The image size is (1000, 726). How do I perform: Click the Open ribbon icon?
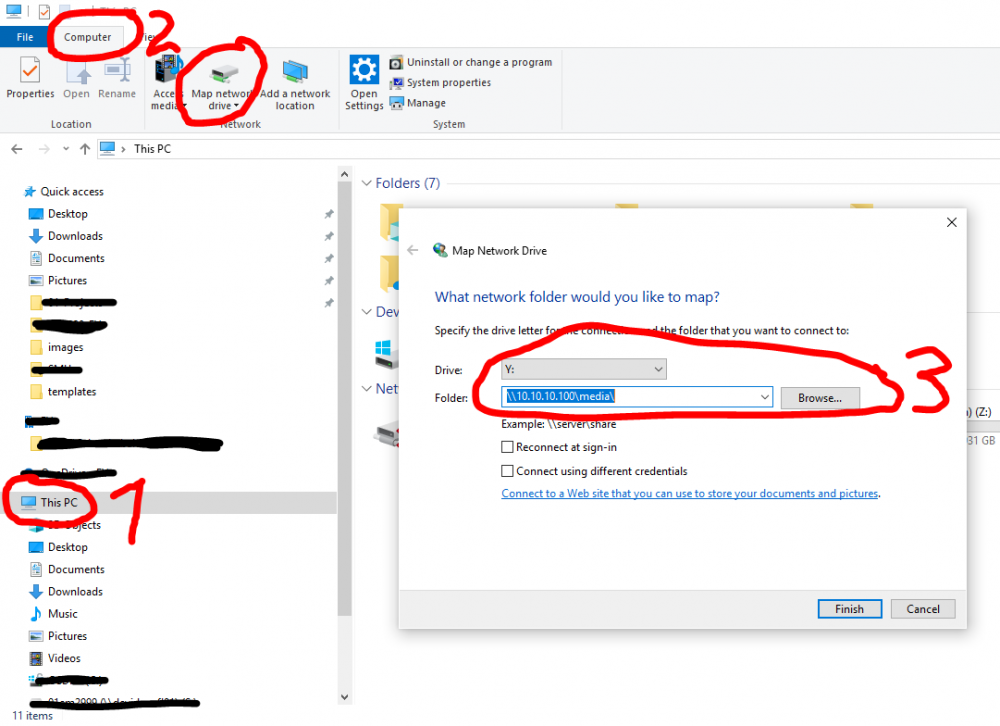[x=77, y=78]
